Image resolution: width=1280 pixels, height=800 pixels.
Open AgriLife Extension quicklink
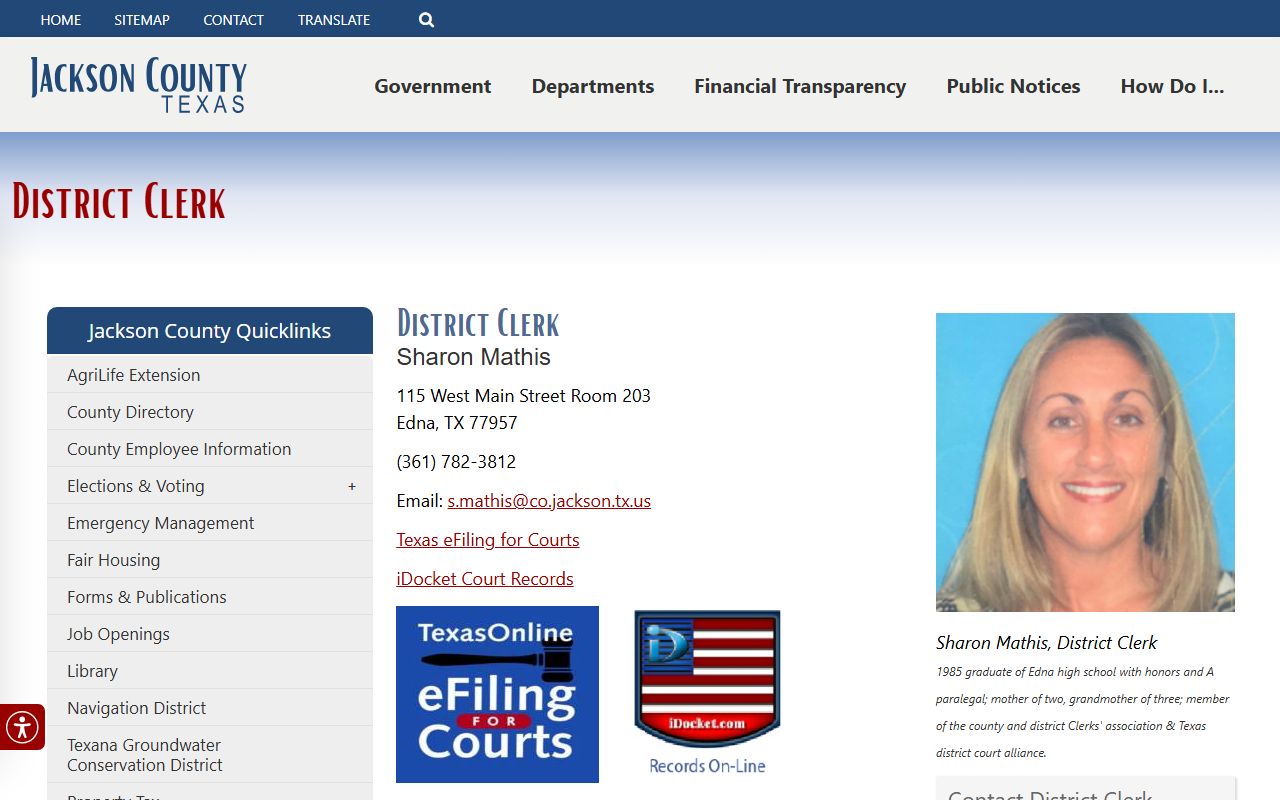210,375
